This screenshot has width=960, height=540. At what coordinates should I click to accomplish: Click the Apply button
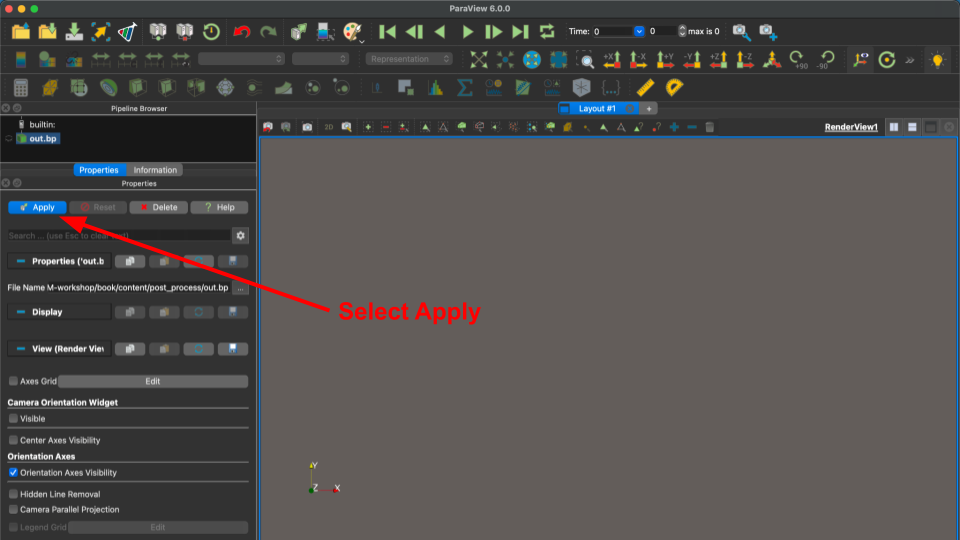37,208
